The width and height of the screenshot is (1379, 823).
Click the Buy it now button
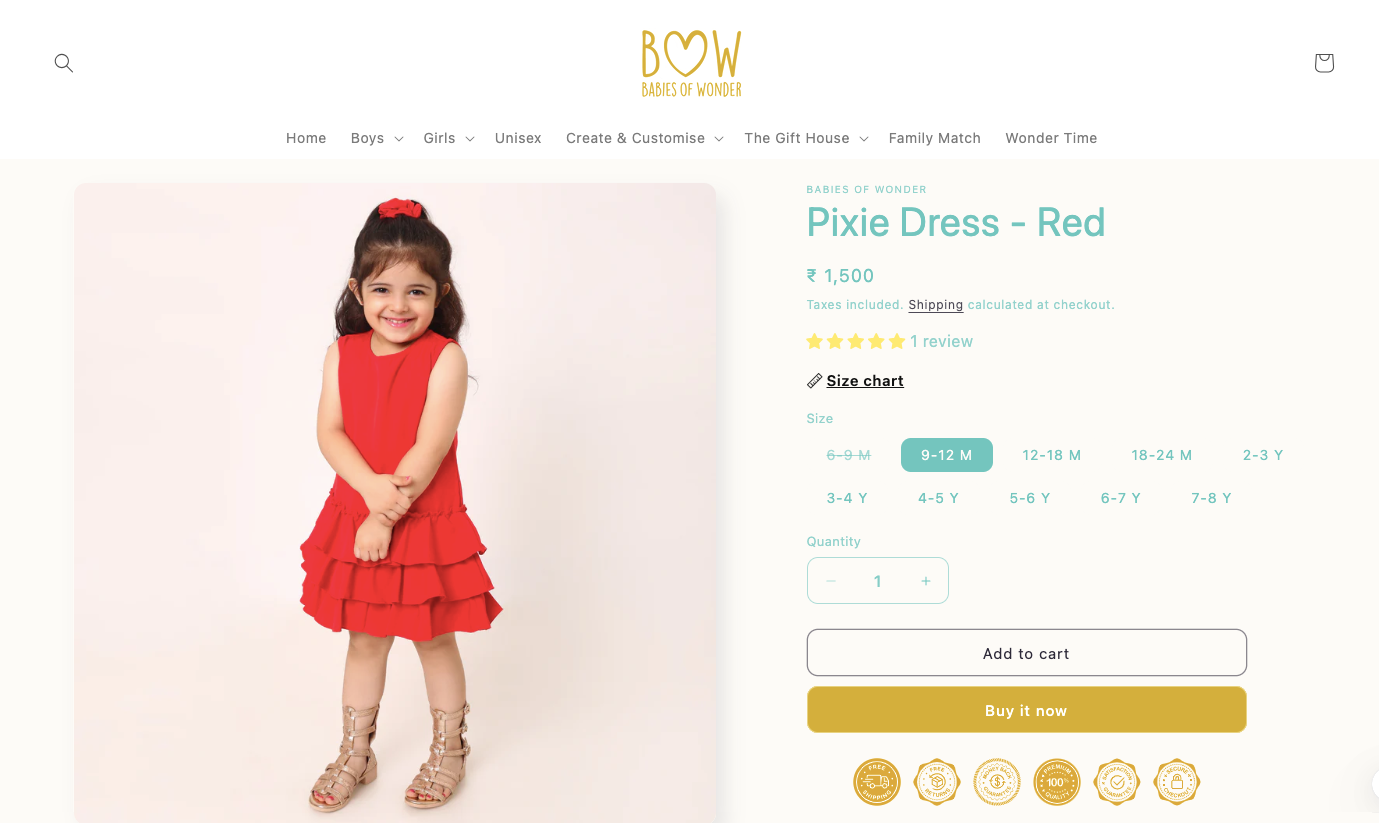click(x=1027, y=710)
